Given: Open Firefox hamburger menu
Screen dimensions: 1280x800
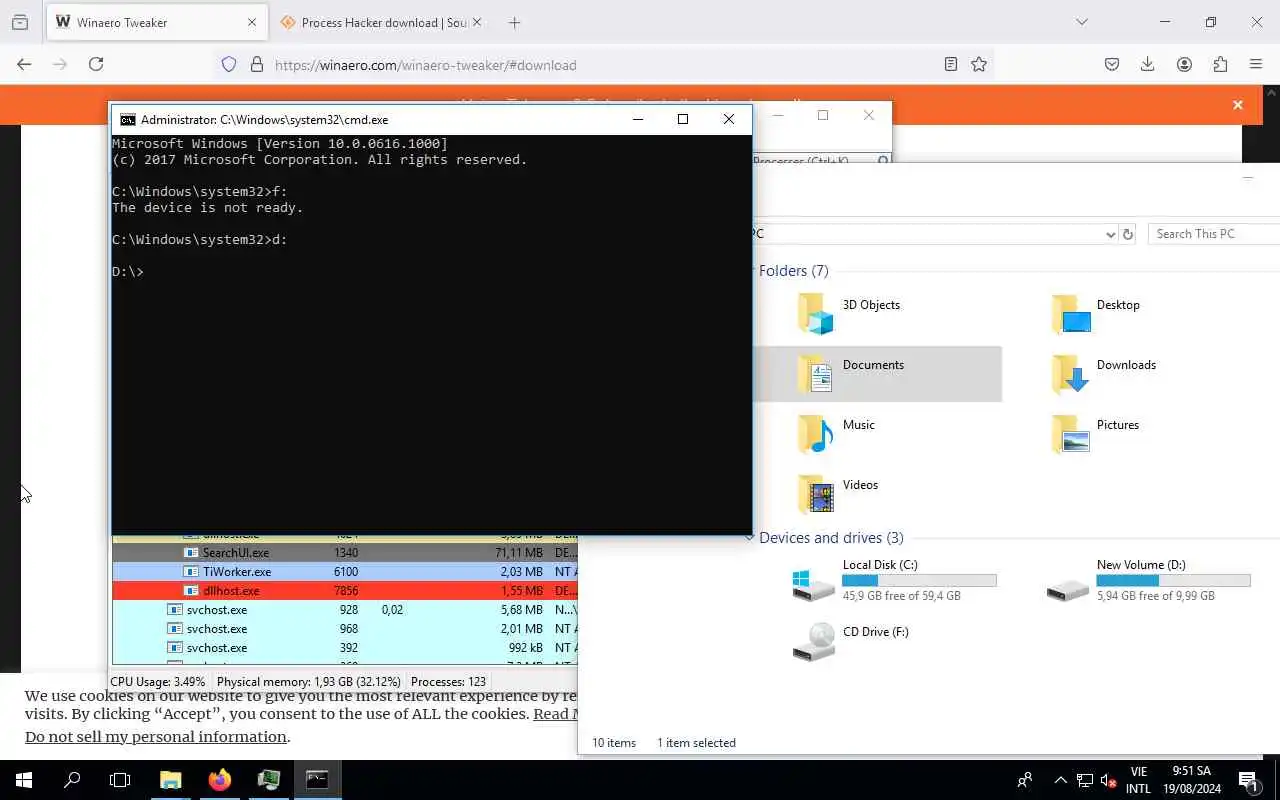Looking at the screenshot, I should (x=1256, y=64).
